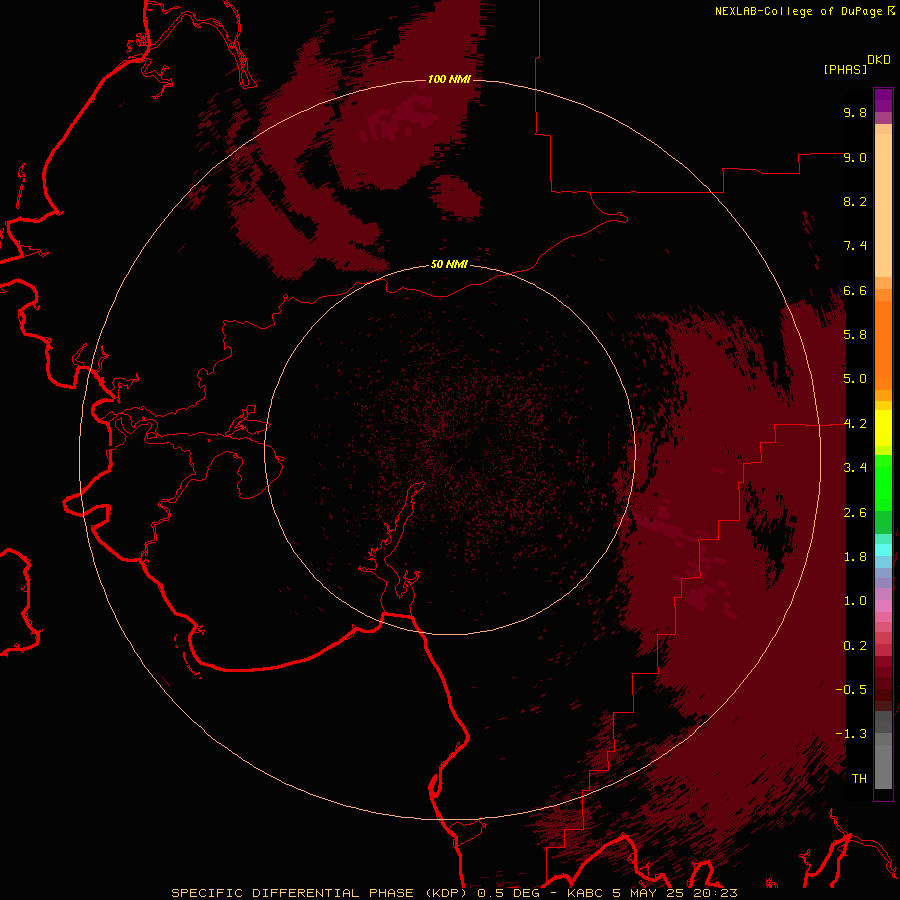
Task: Click the [PHAS] units label
Action: pos(845,69)
